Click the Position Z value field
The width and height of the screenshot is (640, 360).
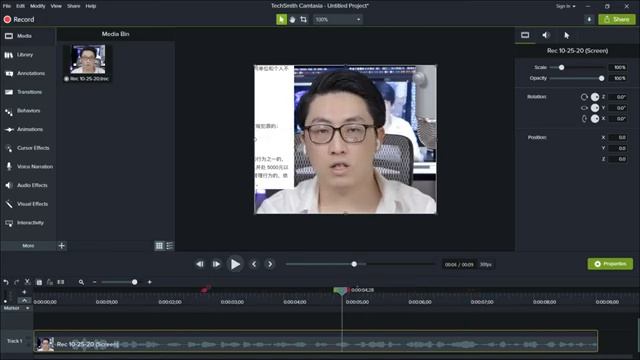pyautogui.click(x=618, y=159)
